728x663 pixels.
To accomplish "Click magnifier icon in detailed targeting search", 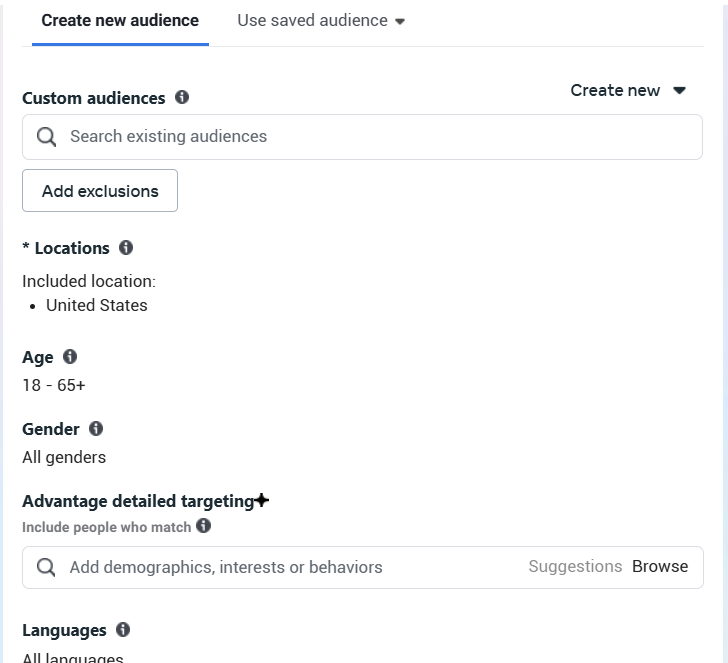I will click(x=46, y=567).
